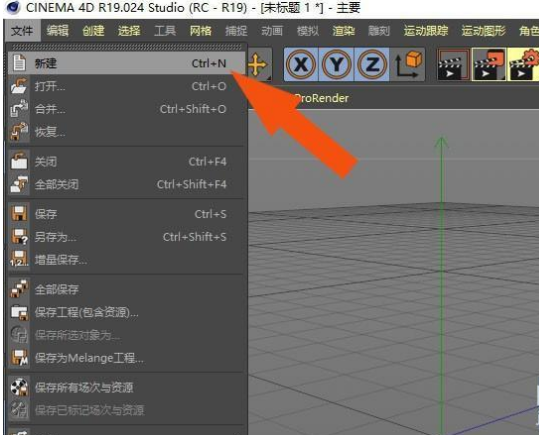Choose 保存 (Save) menu entry
This screenshot has height=435, width=539.
[126, 214]
